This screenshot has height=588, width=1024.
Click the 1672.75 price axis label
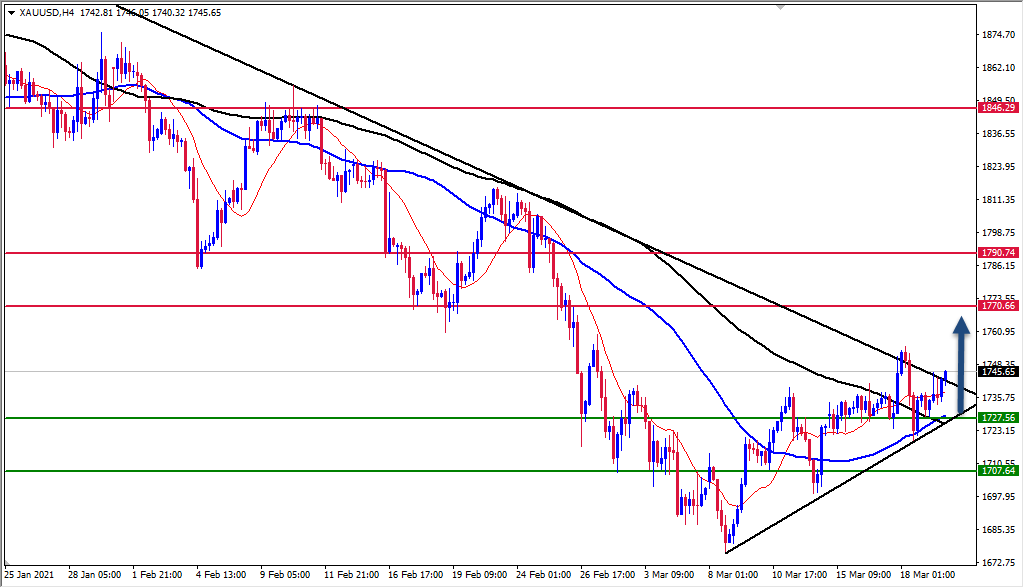pos(999,563)
